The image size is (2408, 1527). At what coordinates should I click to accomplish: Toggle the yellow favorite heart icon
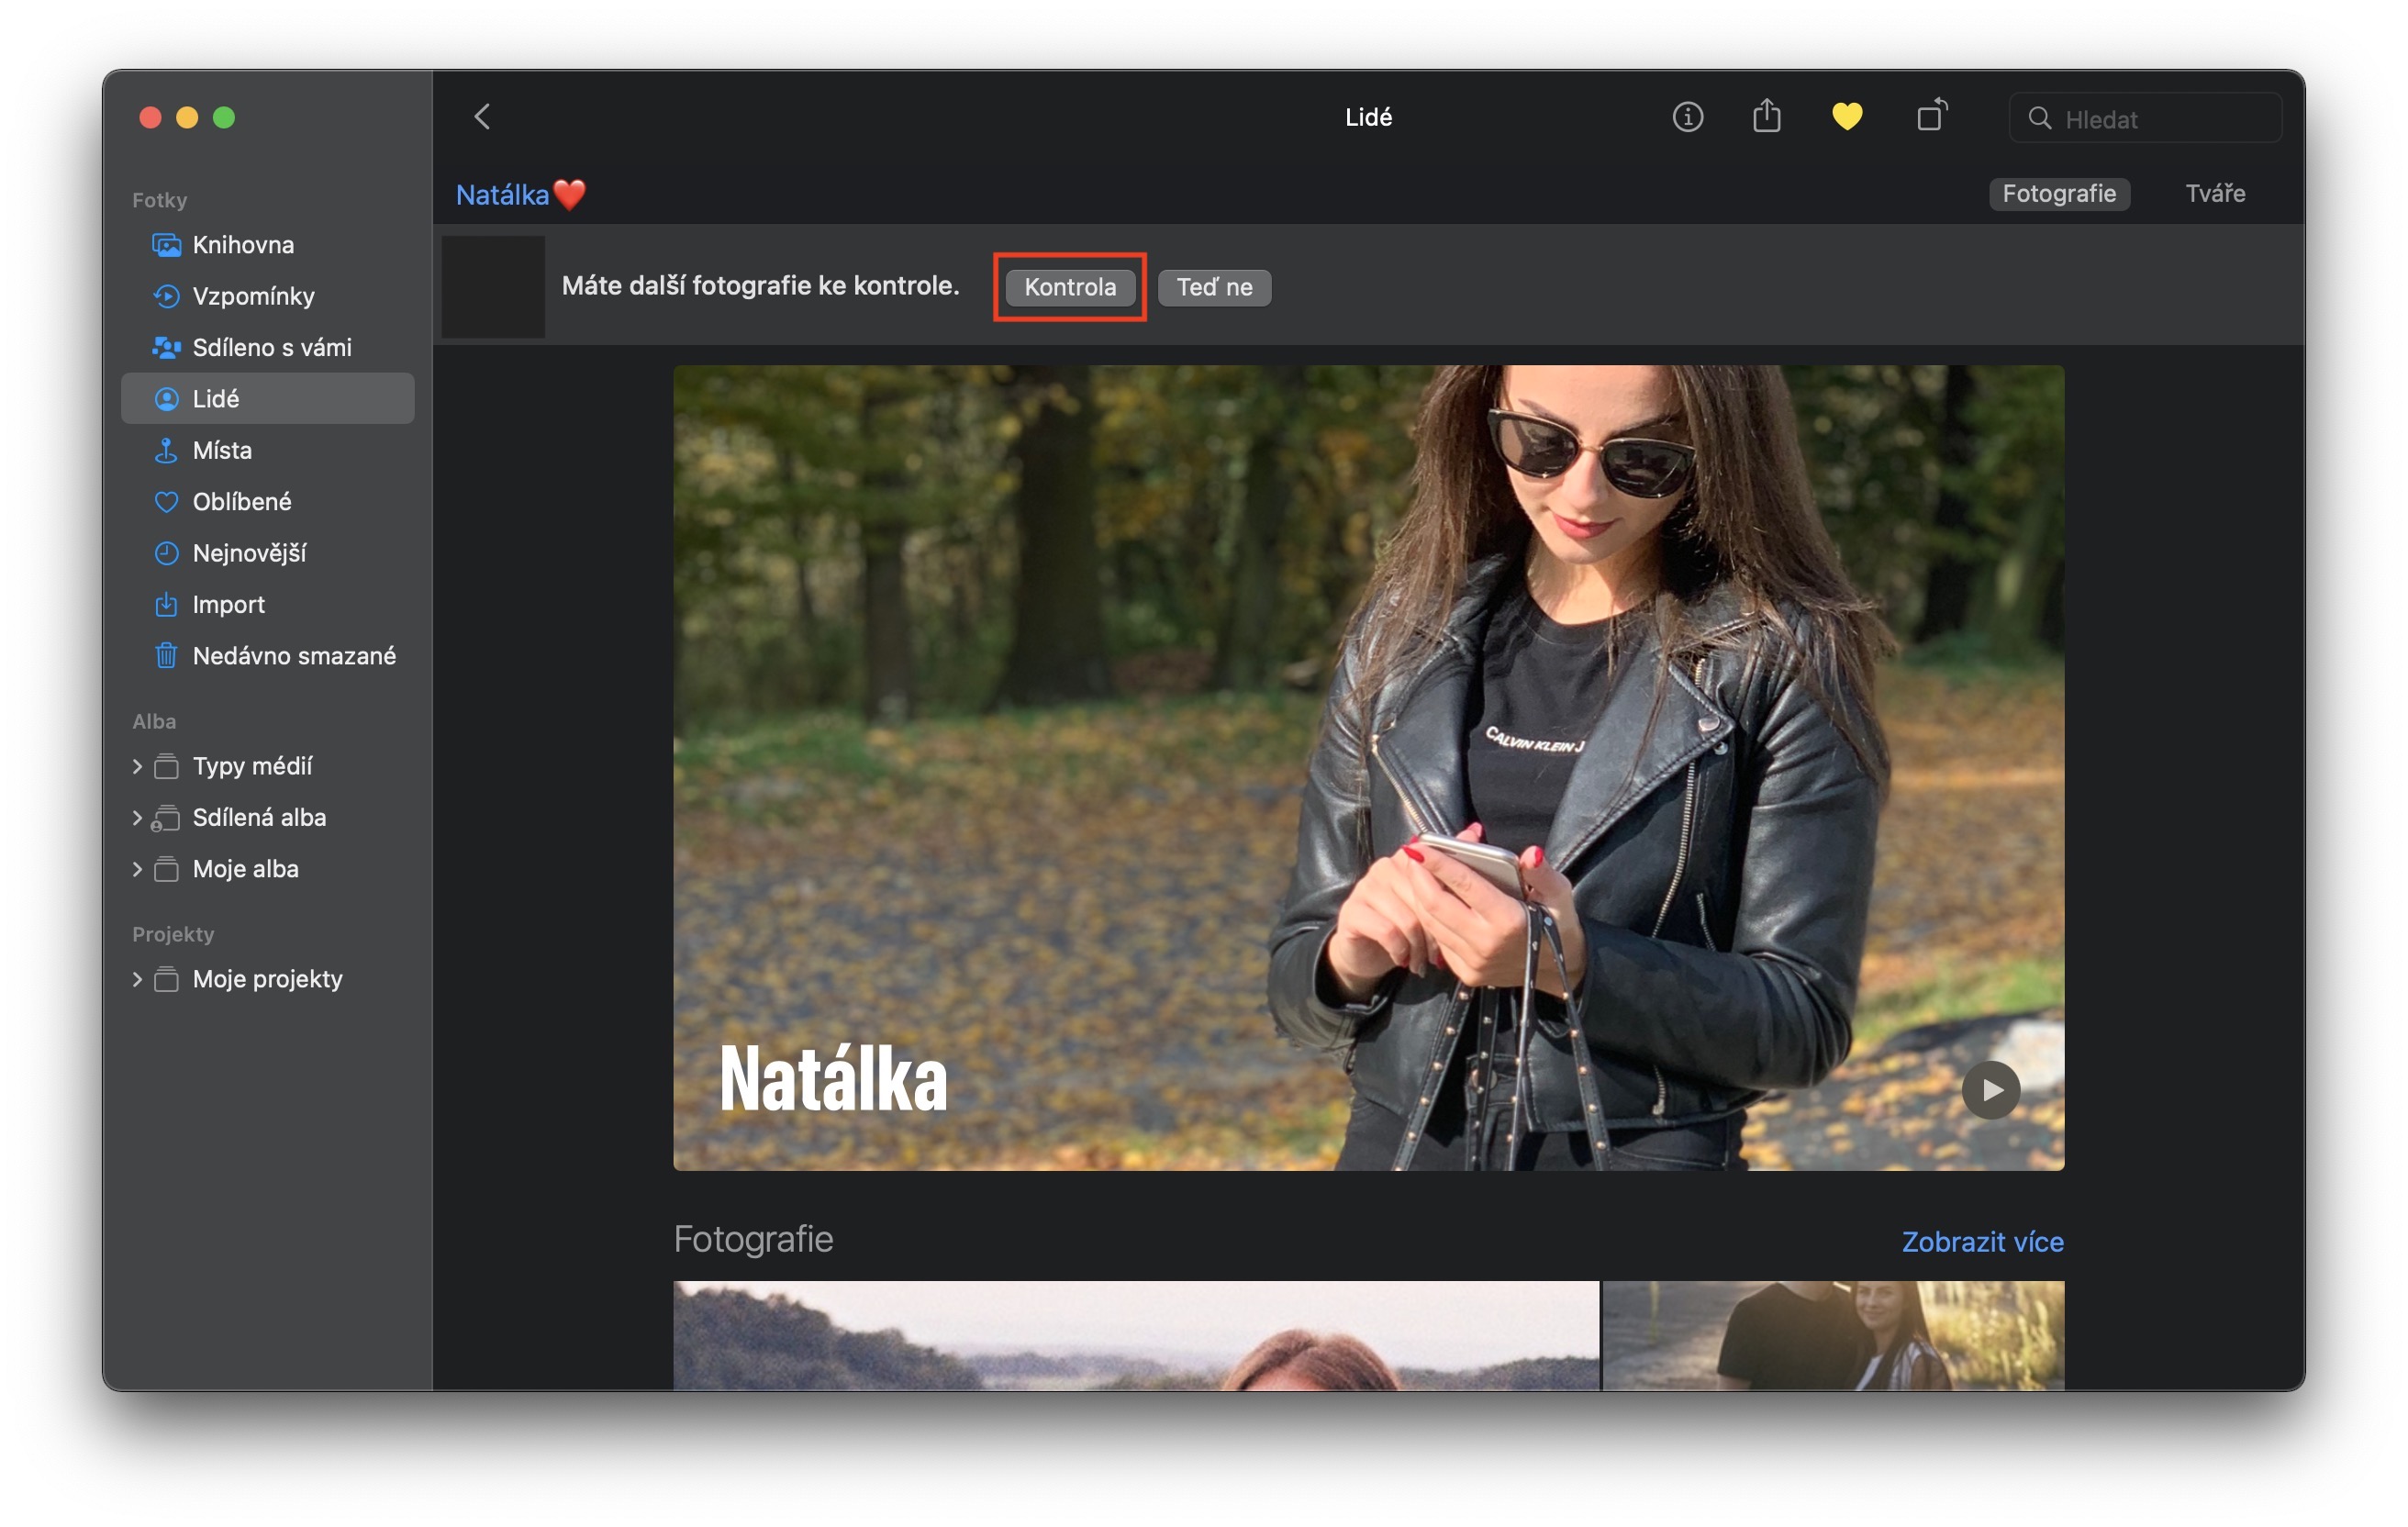(1846, 117)
